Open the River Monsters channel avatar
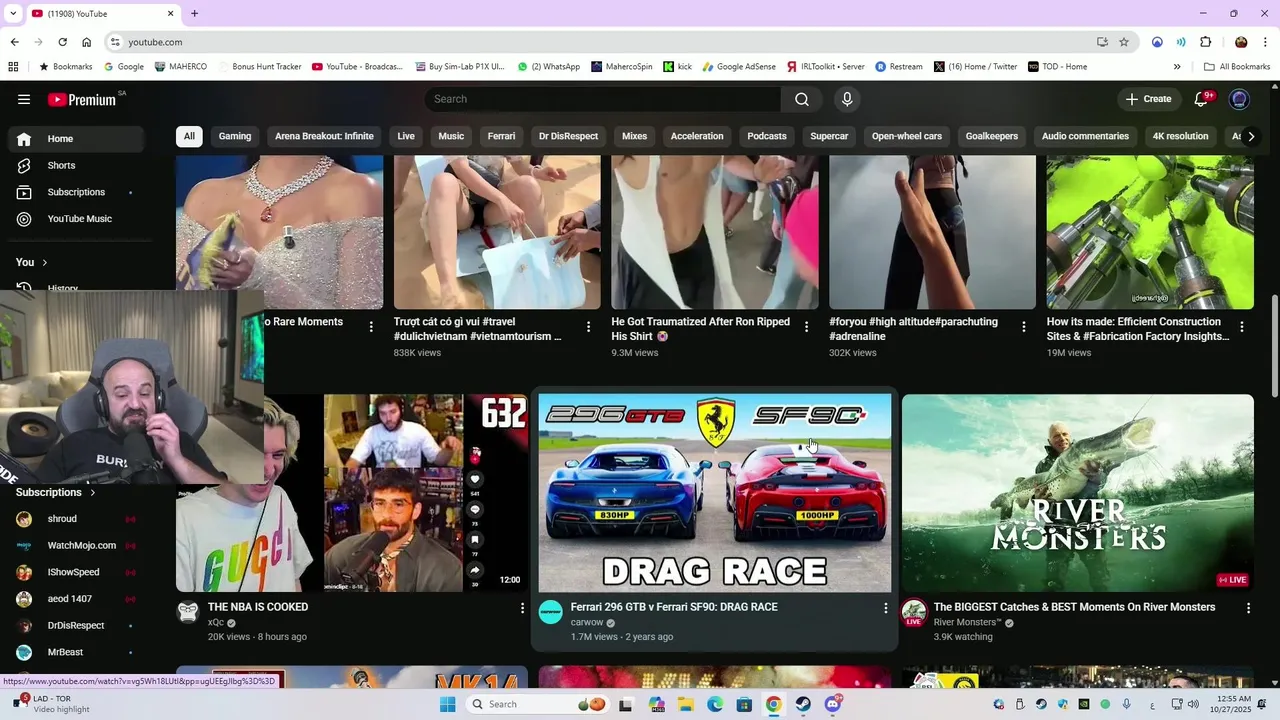 pos(914,612)
